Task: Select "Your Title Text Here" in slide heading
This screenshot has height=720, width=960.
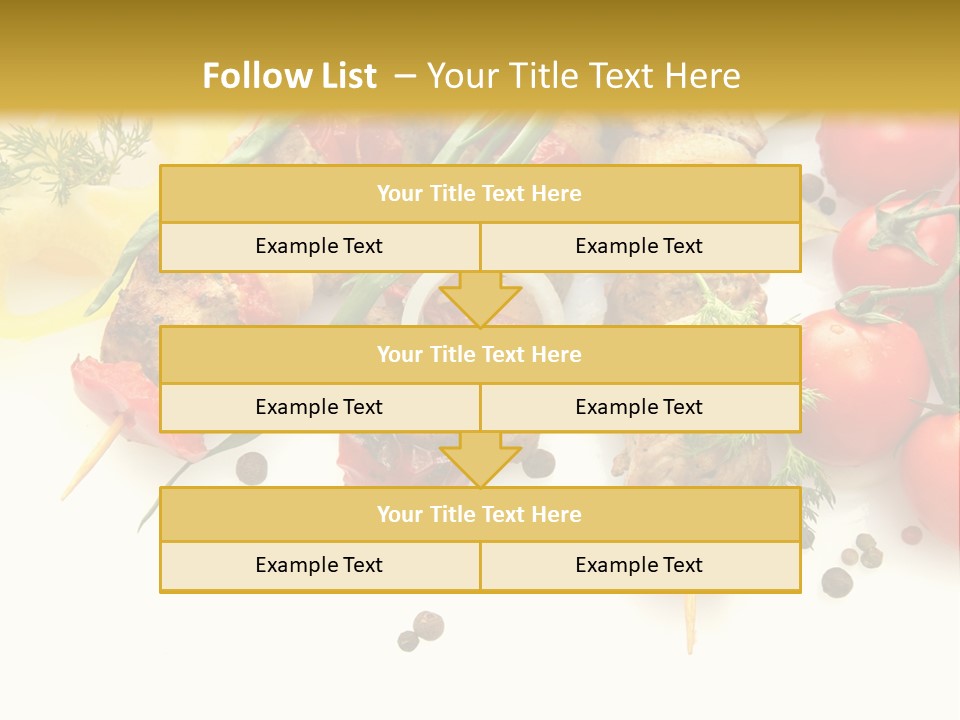Action: [583, 76]
